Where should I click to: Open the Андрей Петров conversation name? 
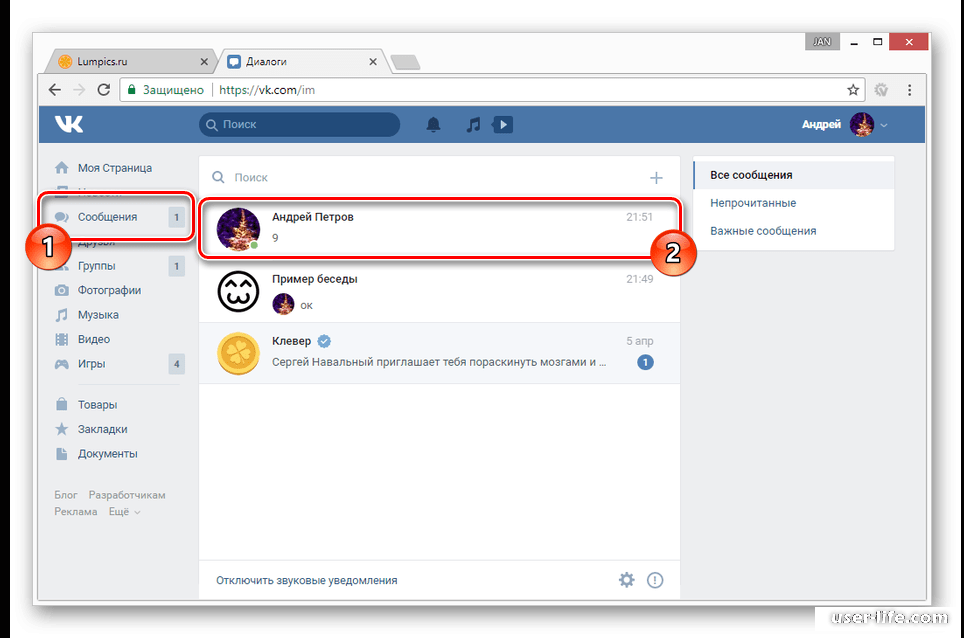point(312,217)
